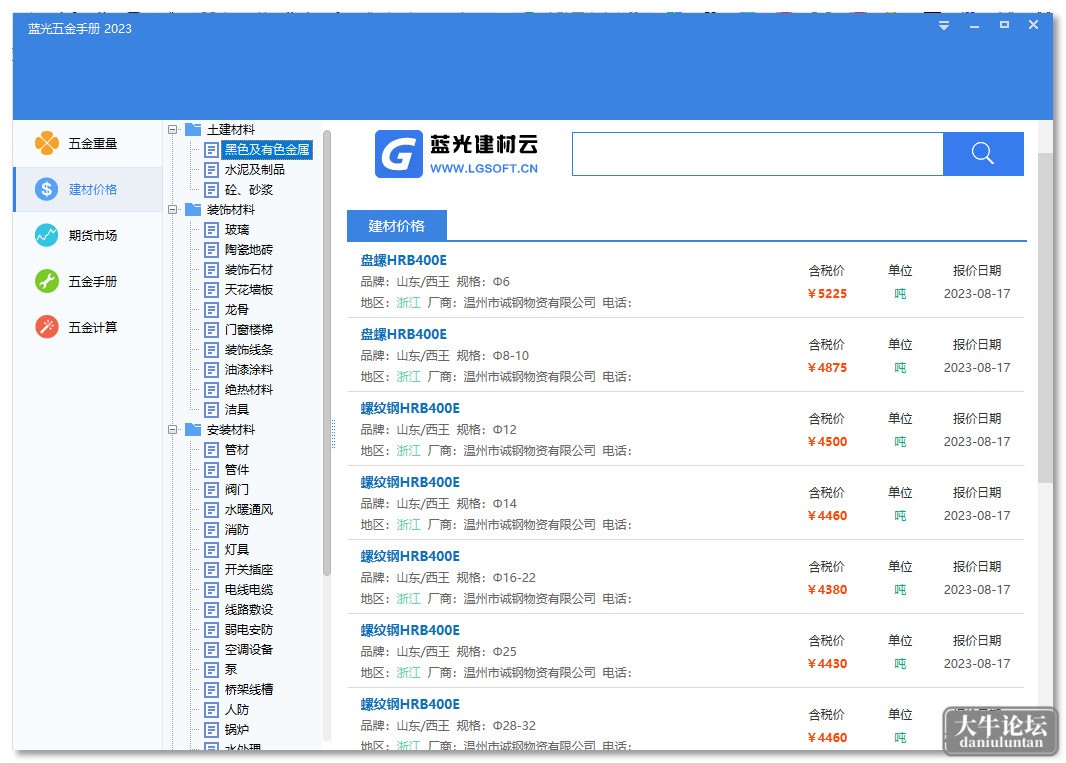The image size is (1066, 763).
Task: Open 期货市场 via its chart icon
Action: pyautogui.click(x=46, y=235)
